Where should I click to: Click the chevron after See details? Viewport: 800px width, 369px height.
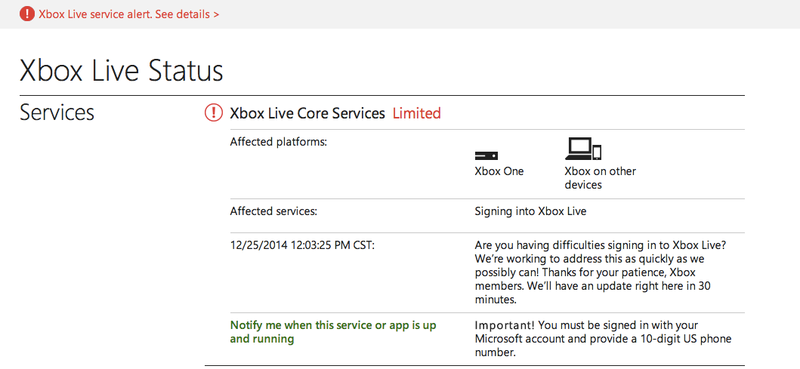[216, 15]
